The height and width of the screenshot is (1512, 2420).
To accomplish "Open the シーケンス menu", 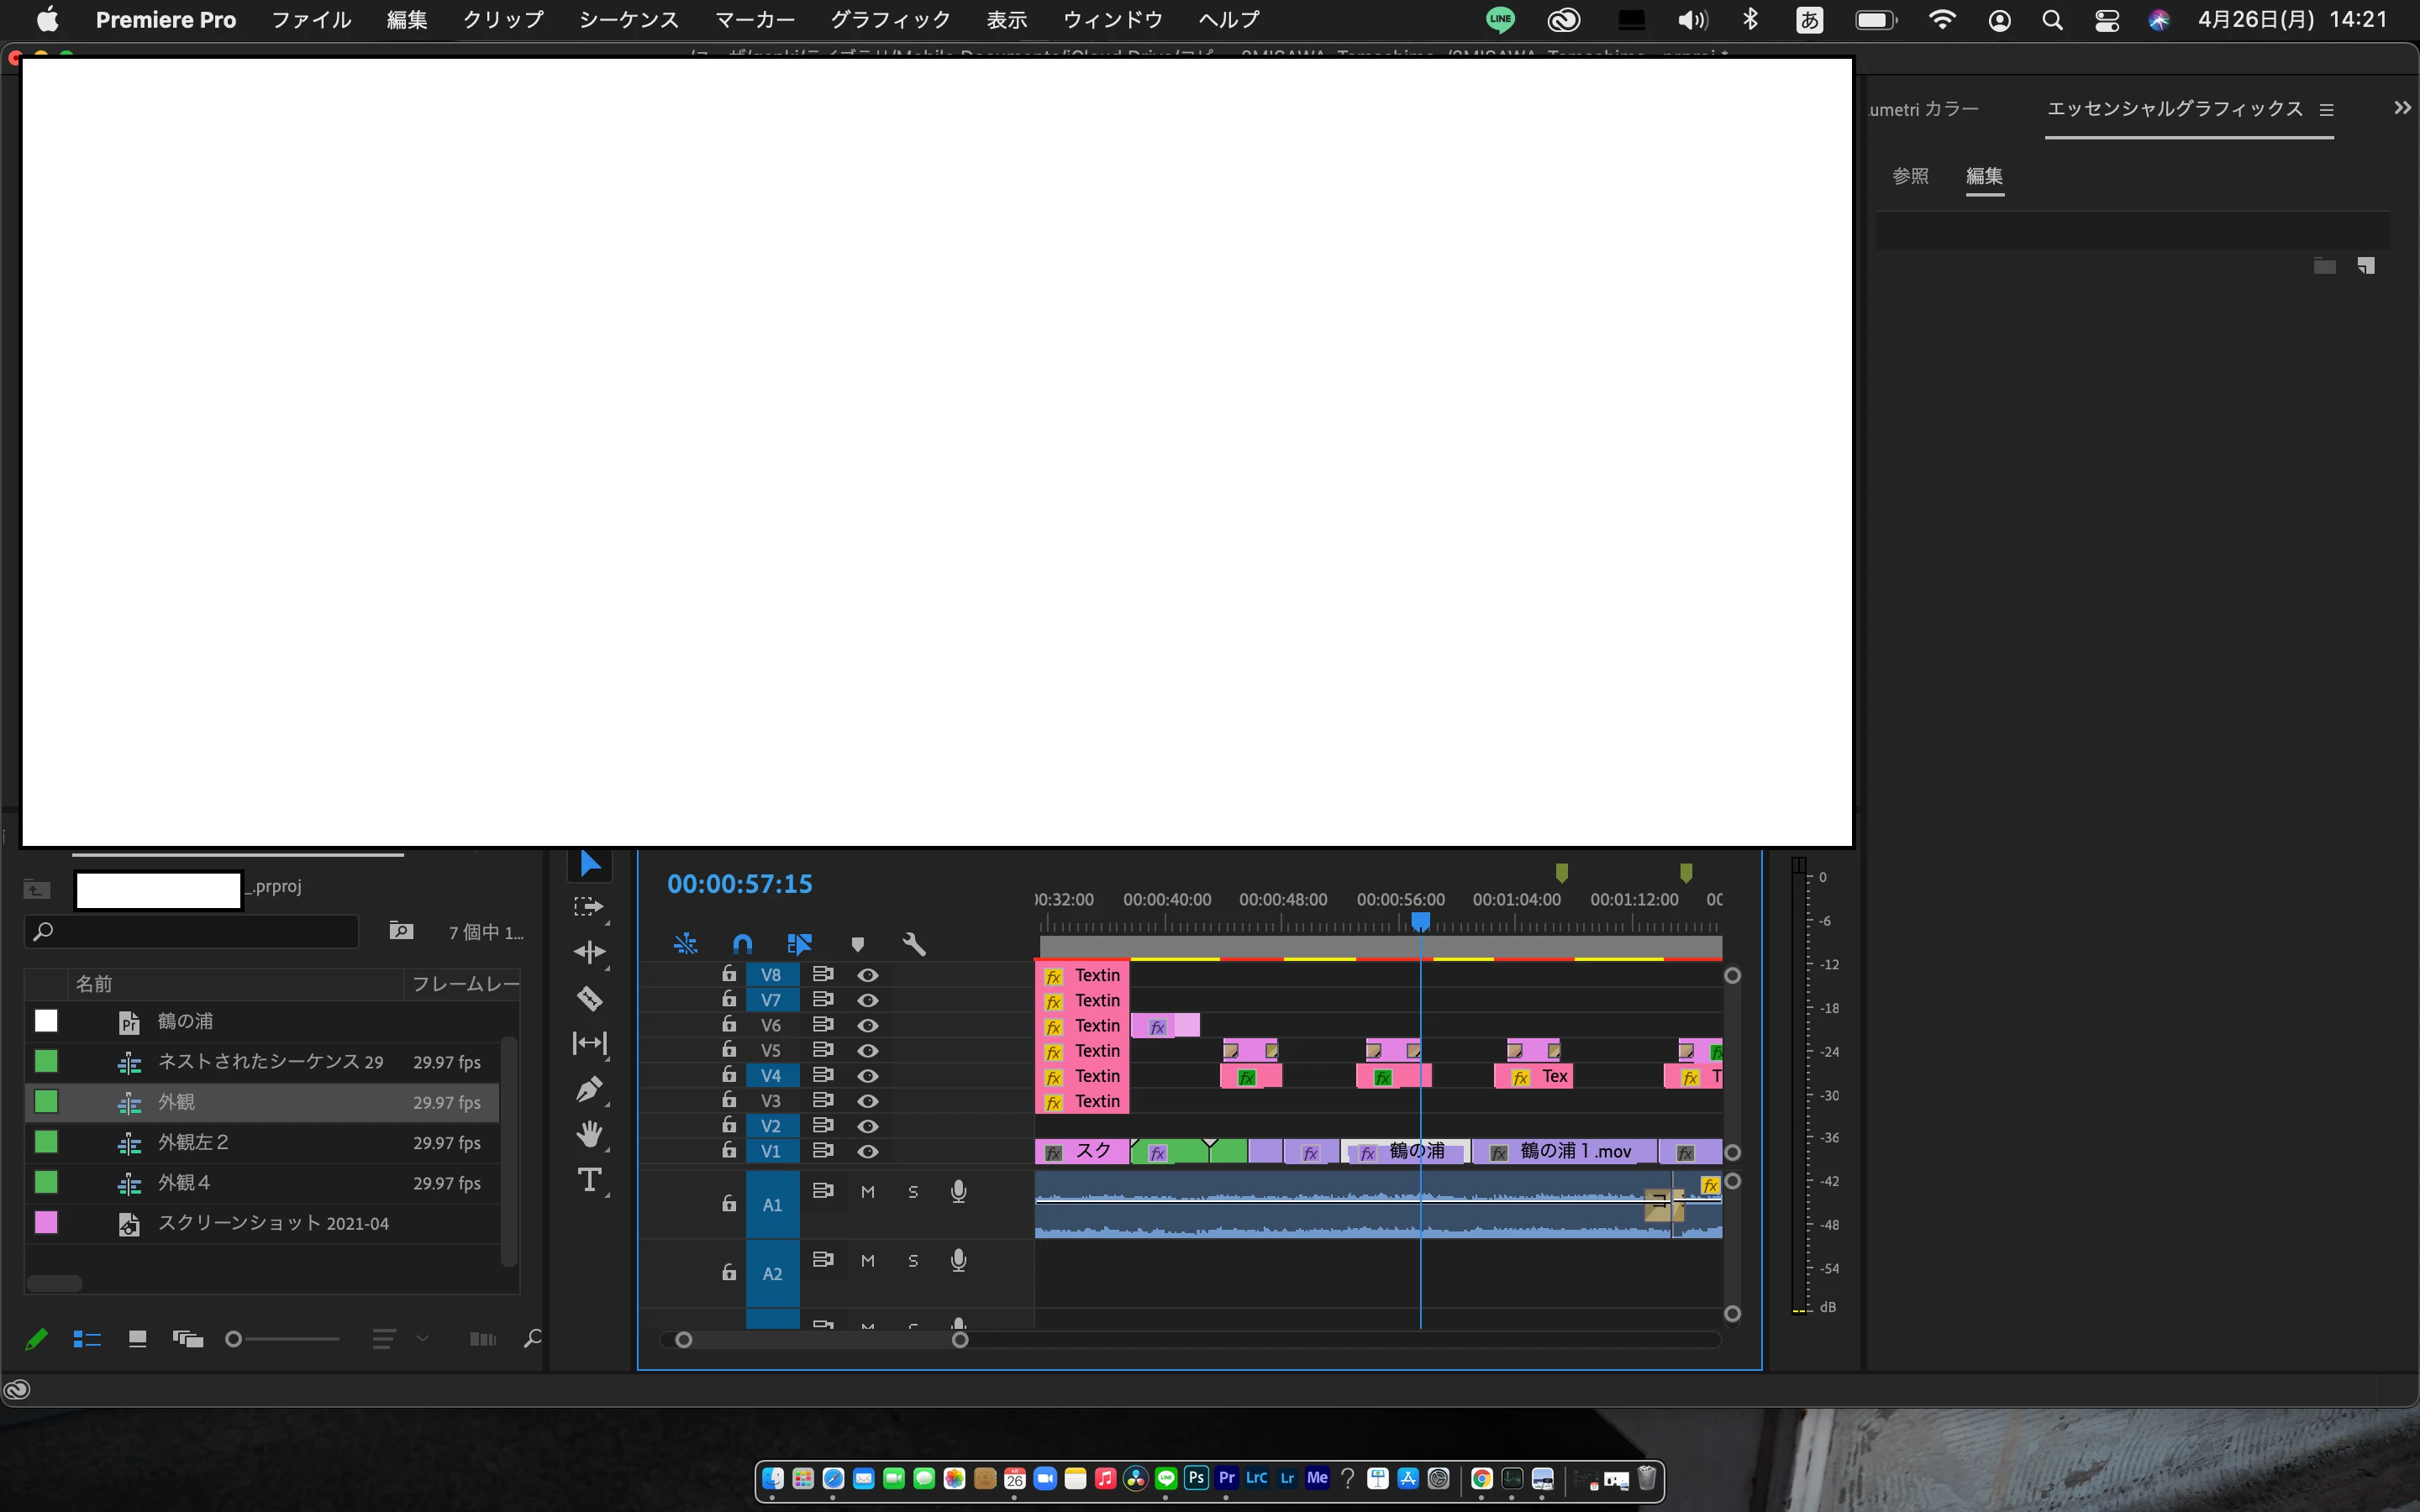I will pyautogui.click(x=628, y=20).
